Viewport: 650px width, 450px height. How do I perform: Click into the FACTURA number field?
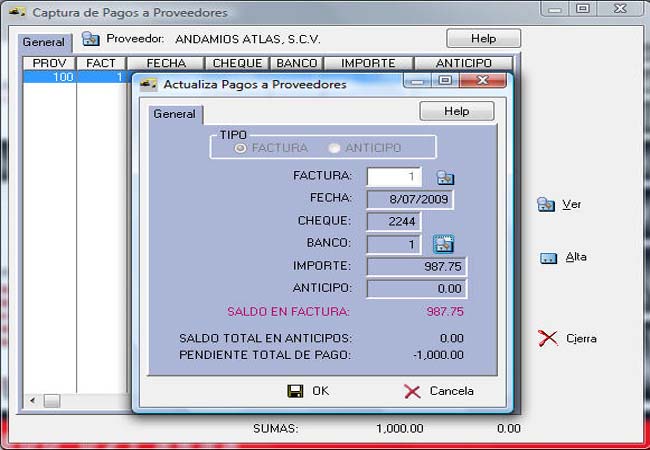click(394, 177)
